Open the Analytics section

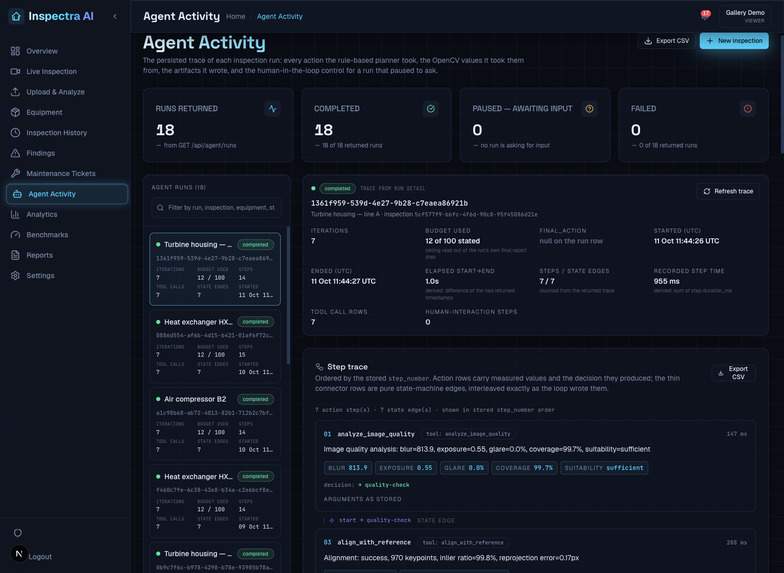click(x=66, y=214)
